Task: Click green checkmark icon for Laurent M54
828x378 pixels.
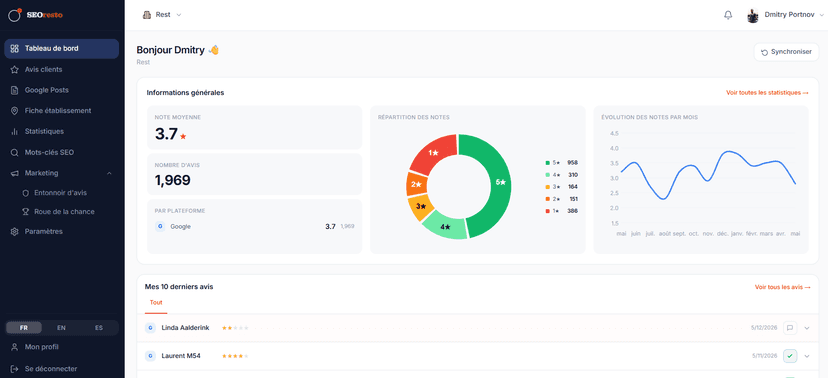Action: pos(790,356)
